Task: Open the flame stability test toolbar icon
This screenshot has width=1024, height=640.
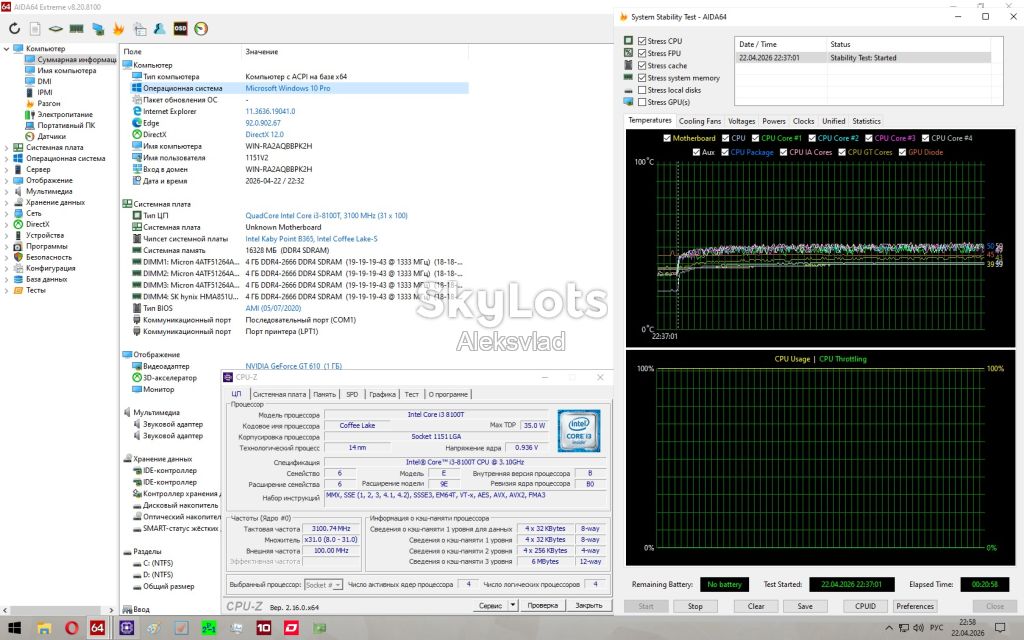Action: 118,29
